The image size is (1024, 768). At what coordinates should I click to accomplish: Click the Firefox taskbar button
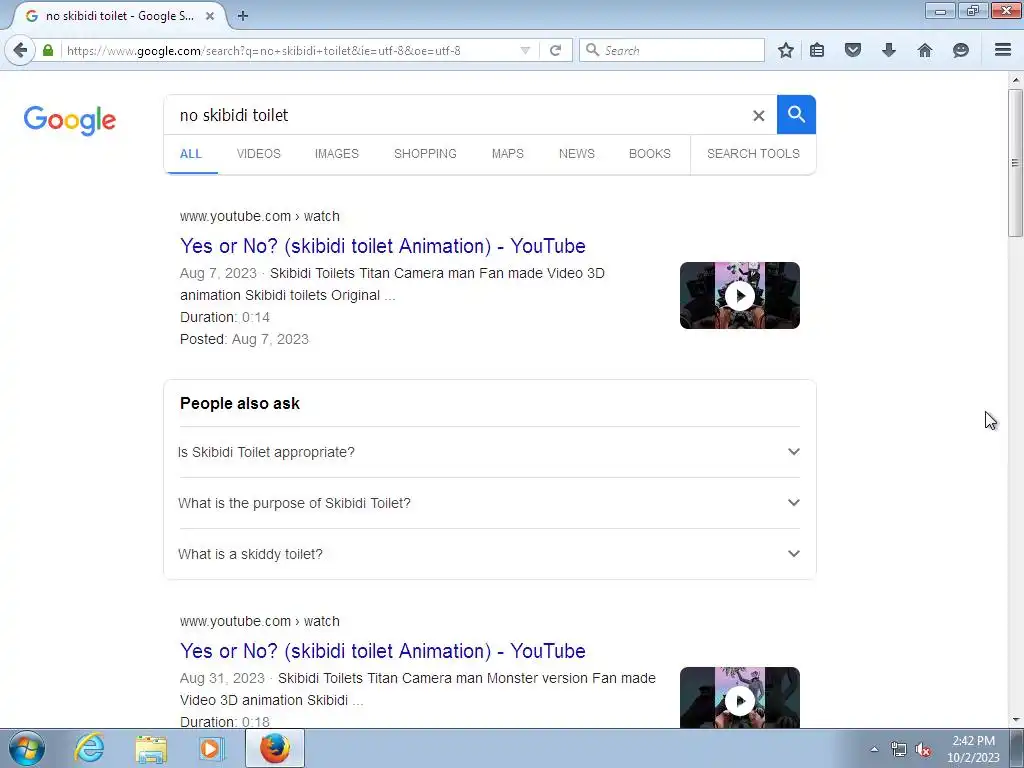tap(274, 748)
